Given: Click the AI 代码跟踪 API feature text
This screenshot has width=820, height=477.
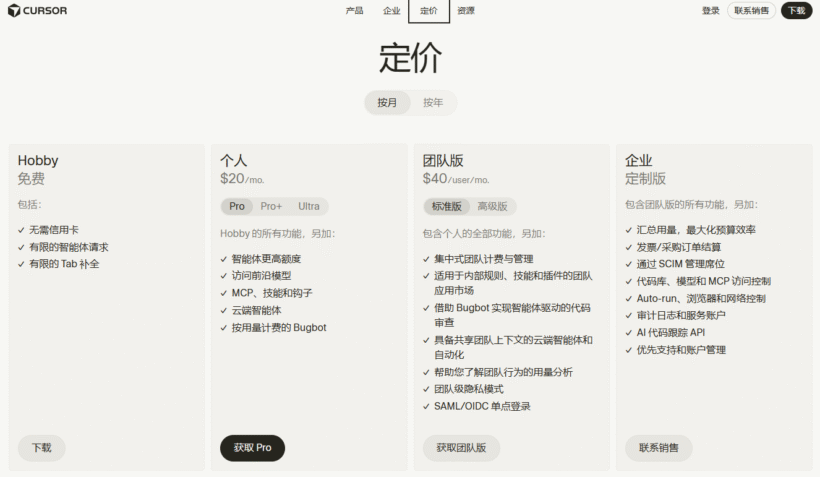Looking at the screenshot, I should click(x=671, y=333).
